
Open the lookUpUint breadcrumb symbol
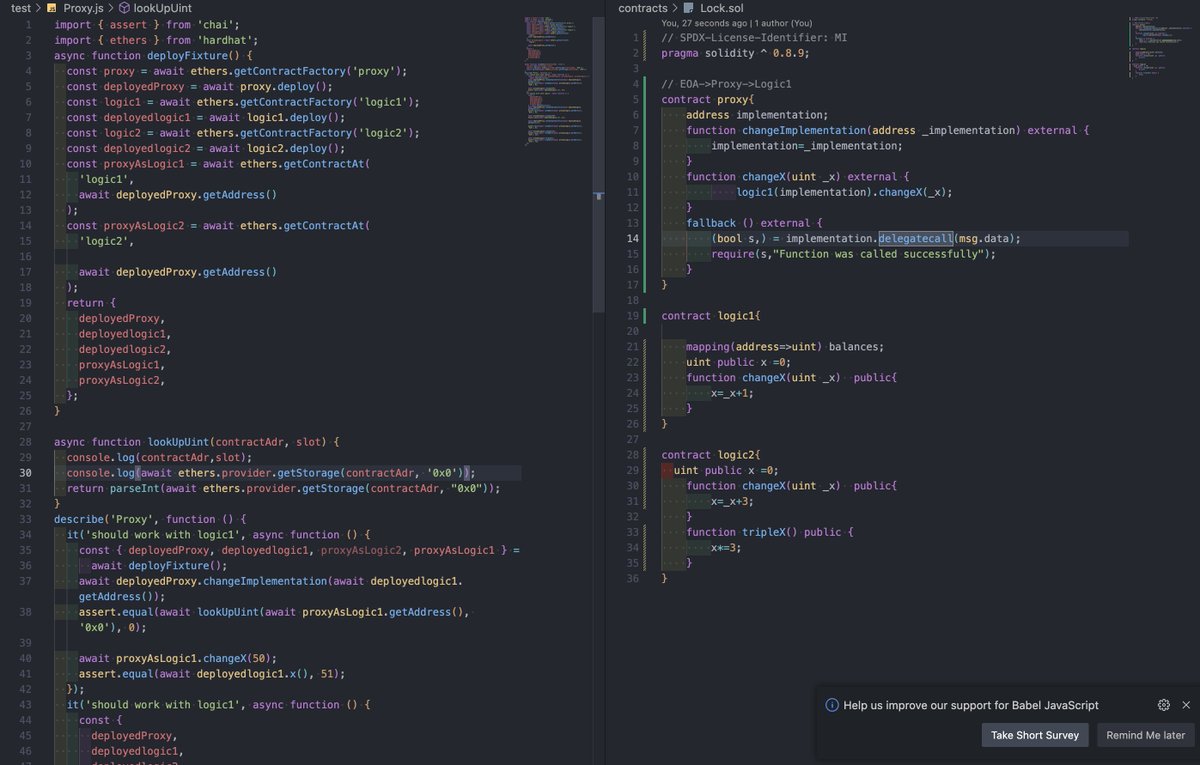click(x=164, y=8)
